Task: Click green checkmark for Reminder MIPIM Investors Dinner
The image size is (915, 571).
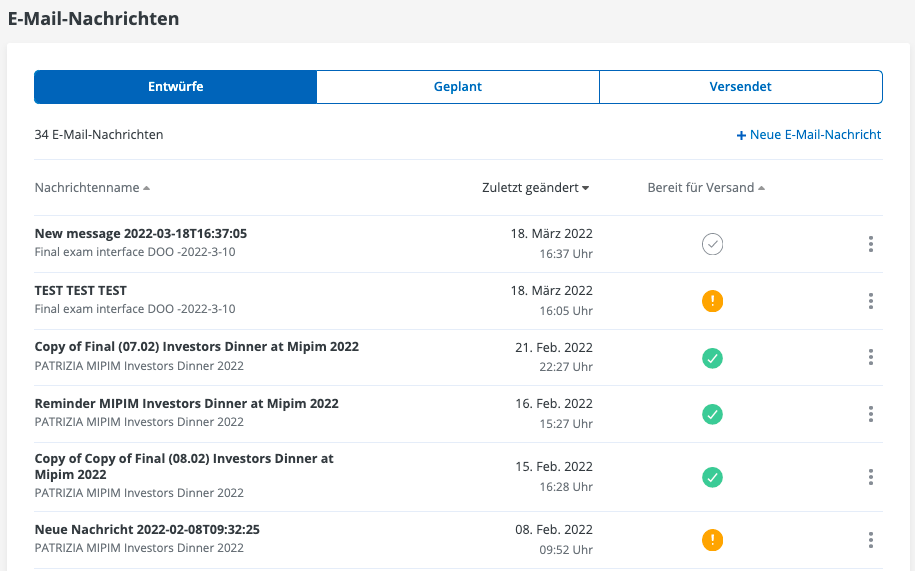Action: 712,414
